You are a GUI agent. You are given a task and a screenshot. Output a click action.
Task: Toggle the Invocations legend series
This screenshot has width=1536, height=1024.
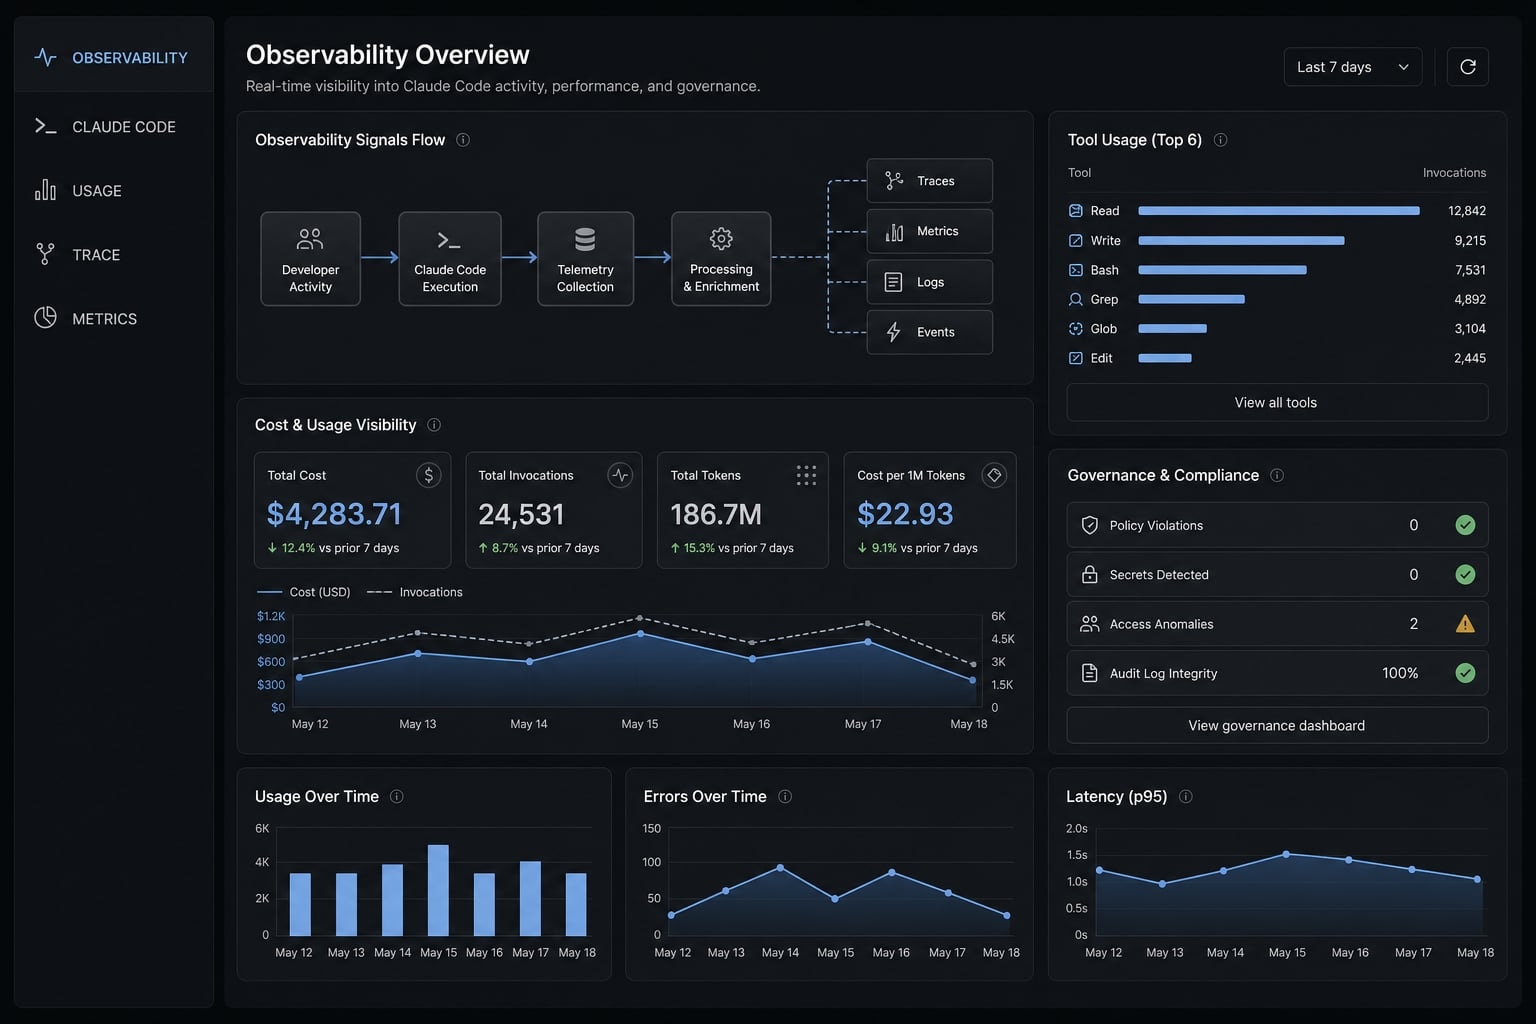point(415,592)
